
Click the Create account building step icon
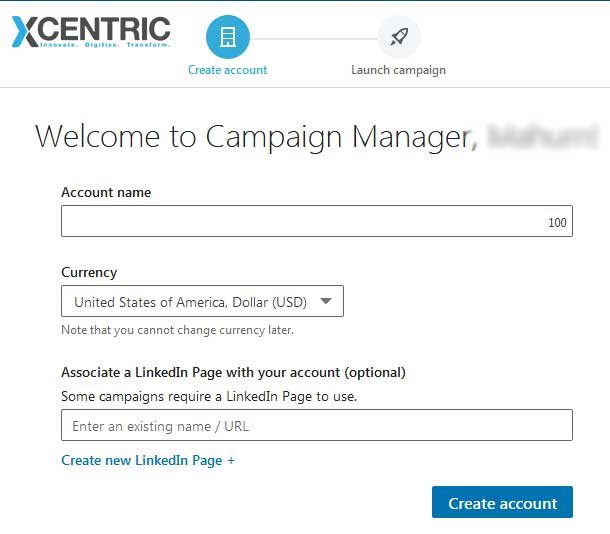pyautogui.click(x=228, y=37)
